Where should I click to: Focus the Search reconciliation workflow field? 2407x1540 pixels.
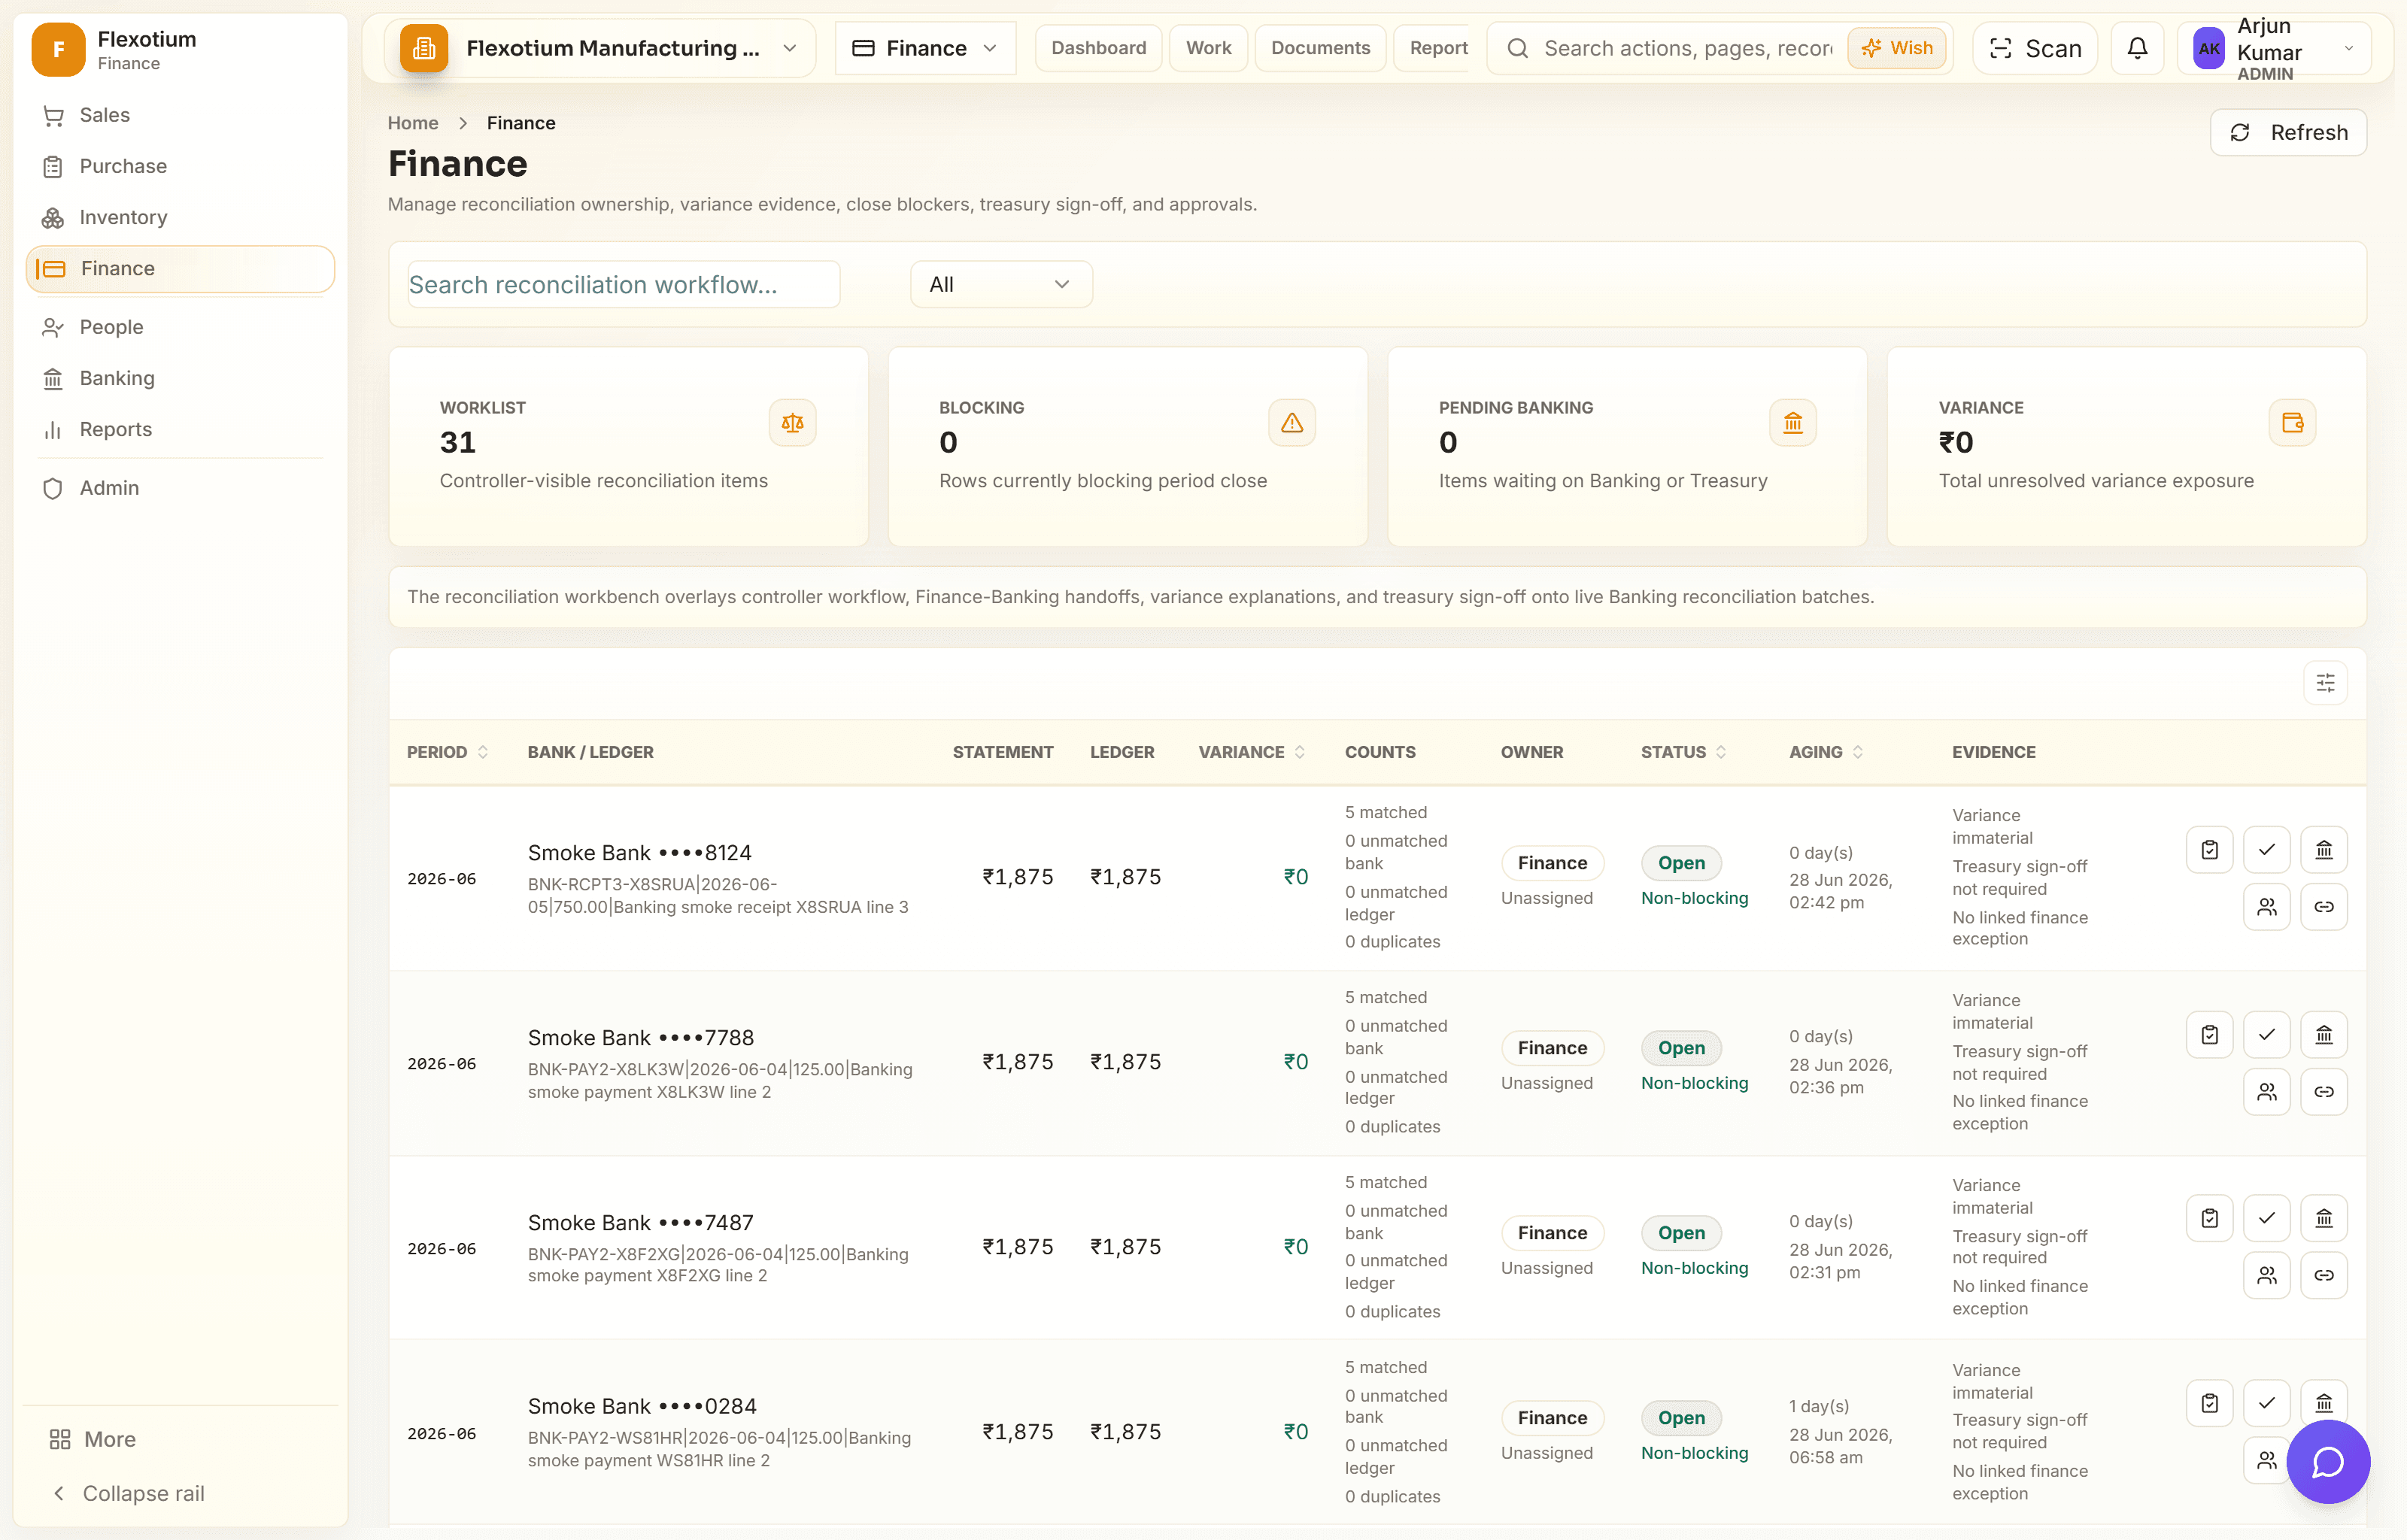[623, 285]
